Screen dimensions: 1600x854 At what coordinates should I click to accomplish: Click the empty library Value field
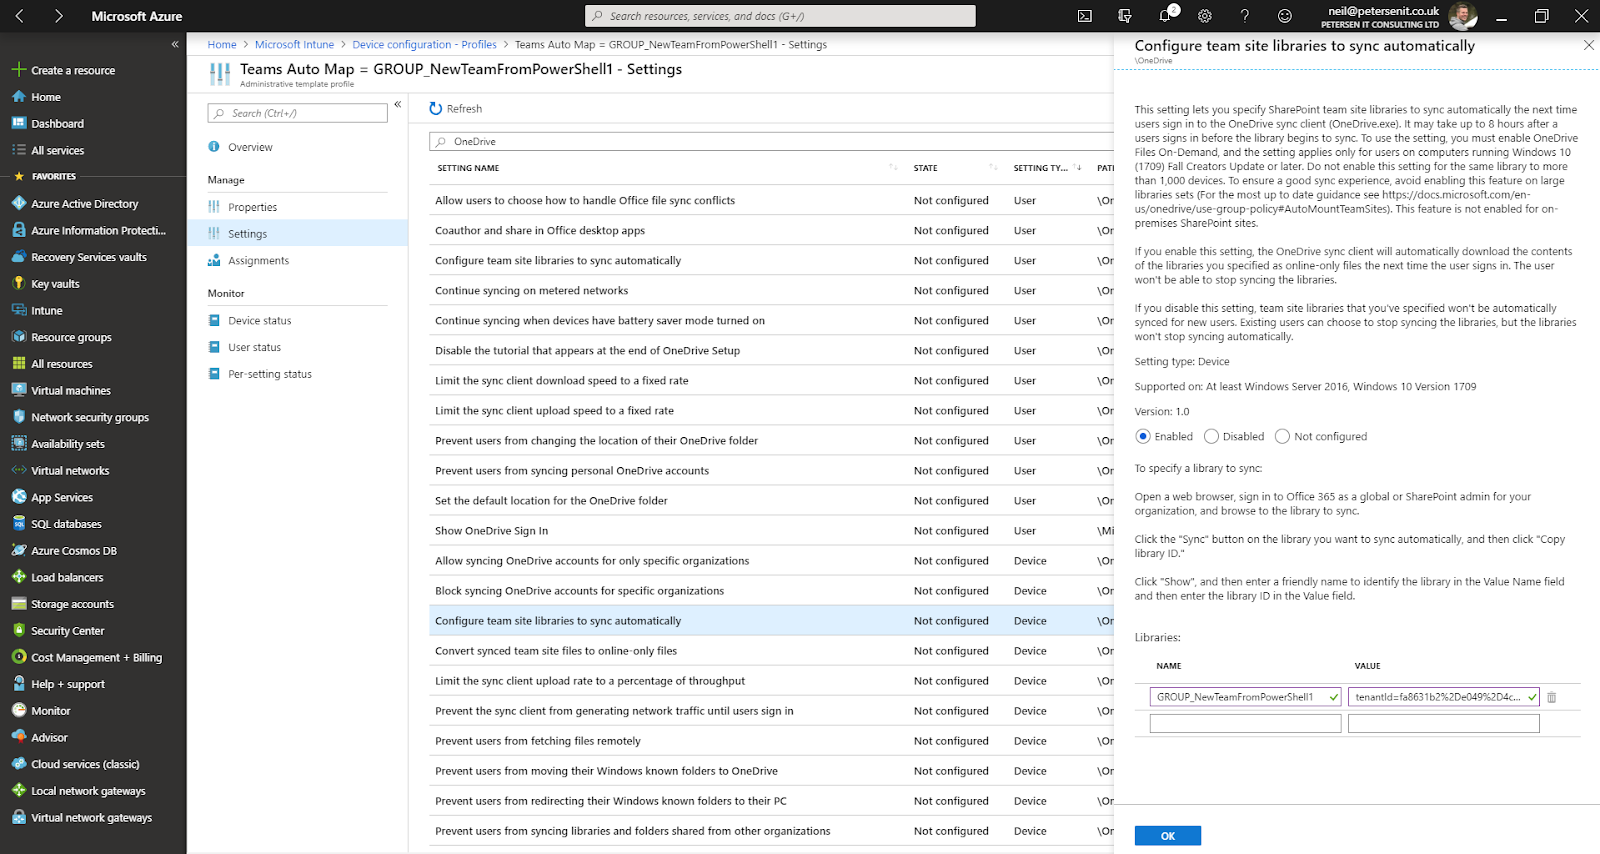click(1443, 723)
